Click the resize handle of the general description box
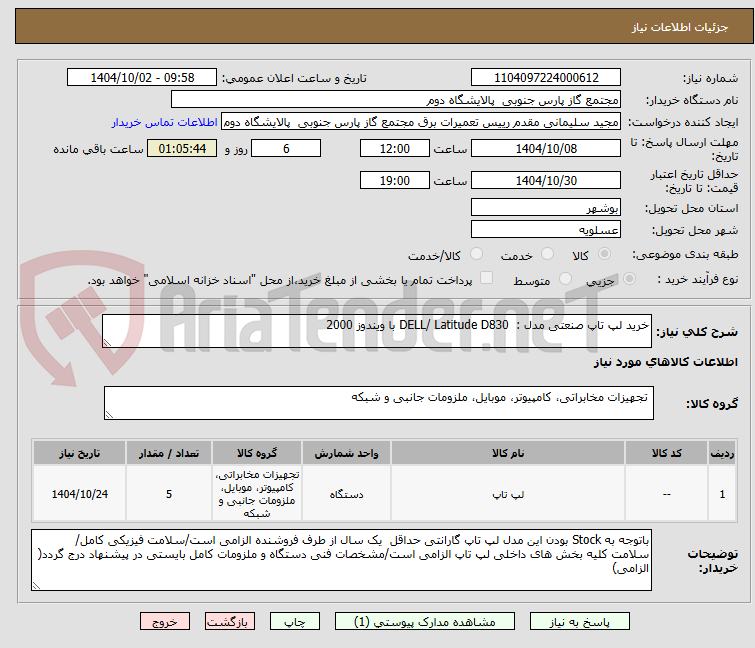Viewport: 755px width, 648px height. tap(107, 343)
